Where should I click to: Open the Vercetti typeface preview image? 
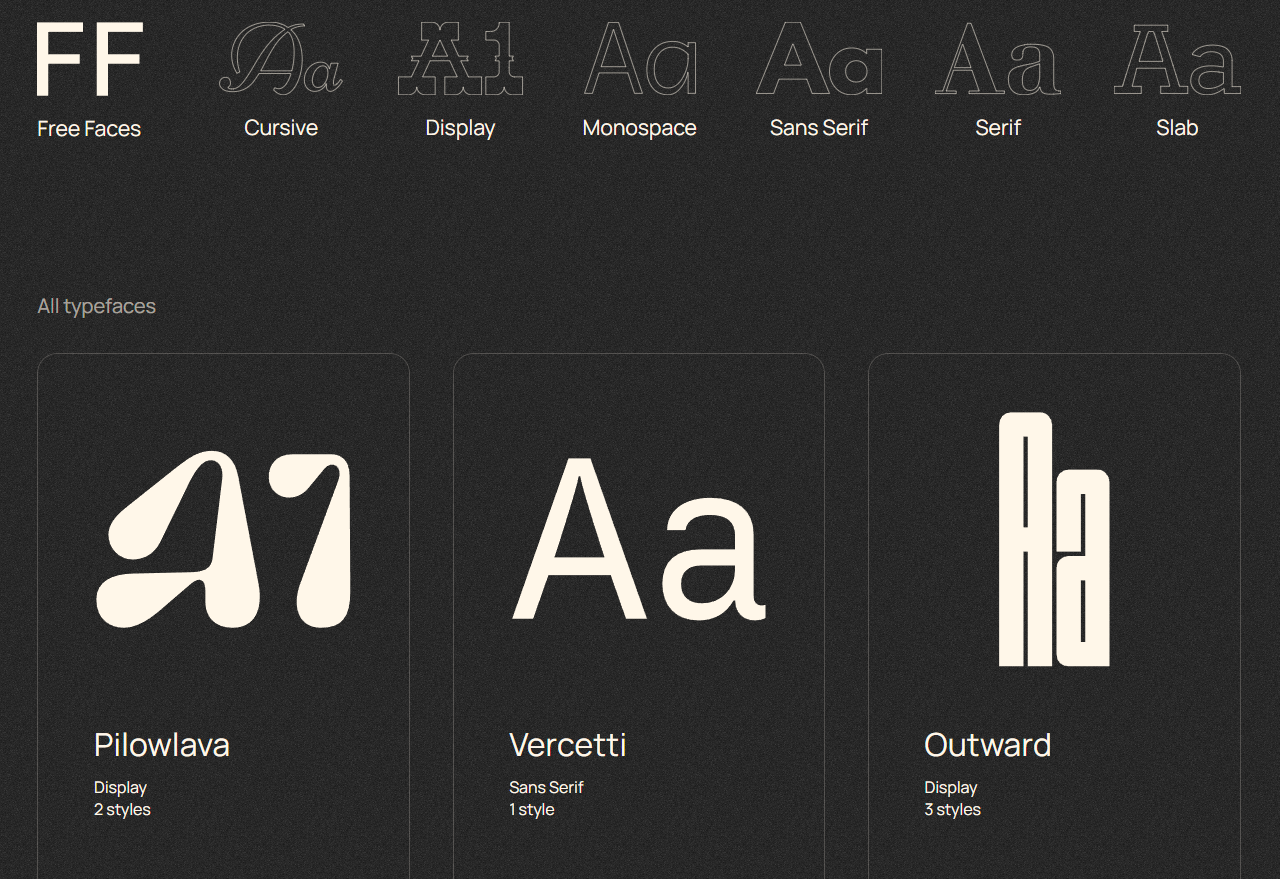tap(639, 539)
